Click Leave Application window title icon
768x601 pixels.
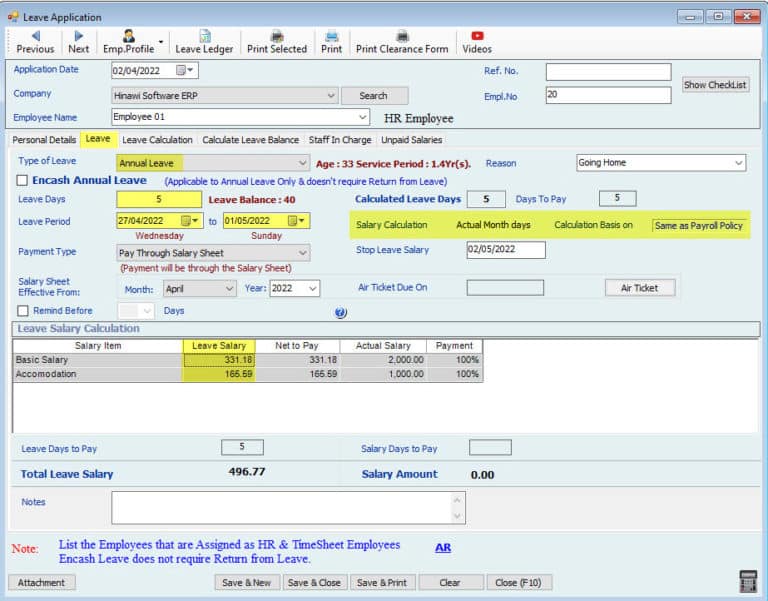[x=13, y=17]
